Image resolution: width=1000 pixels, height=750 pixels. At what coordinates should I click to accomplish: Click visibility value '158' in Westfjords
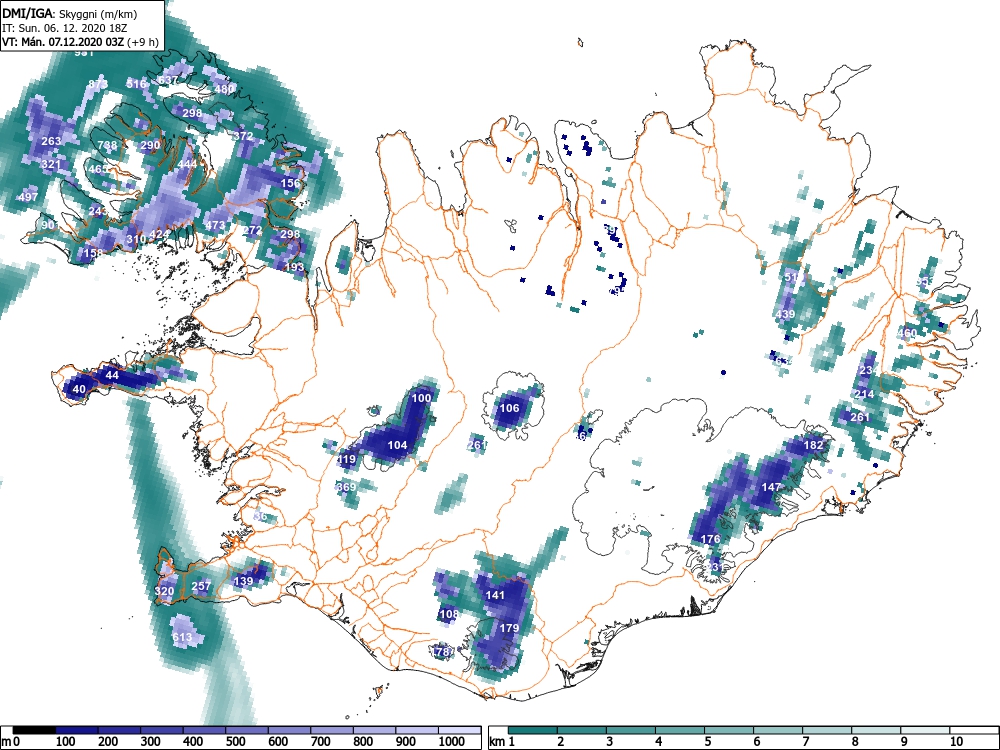(93, 253)
